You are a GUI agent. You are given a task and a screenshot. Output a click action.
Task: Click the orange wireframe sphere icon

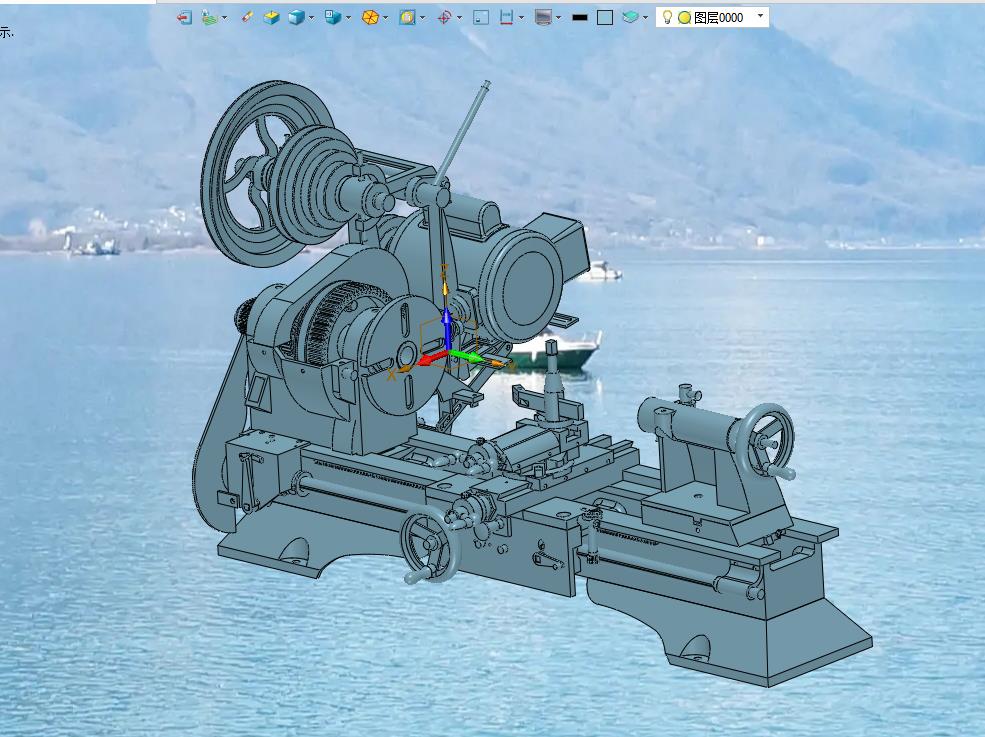coord(370,17)
